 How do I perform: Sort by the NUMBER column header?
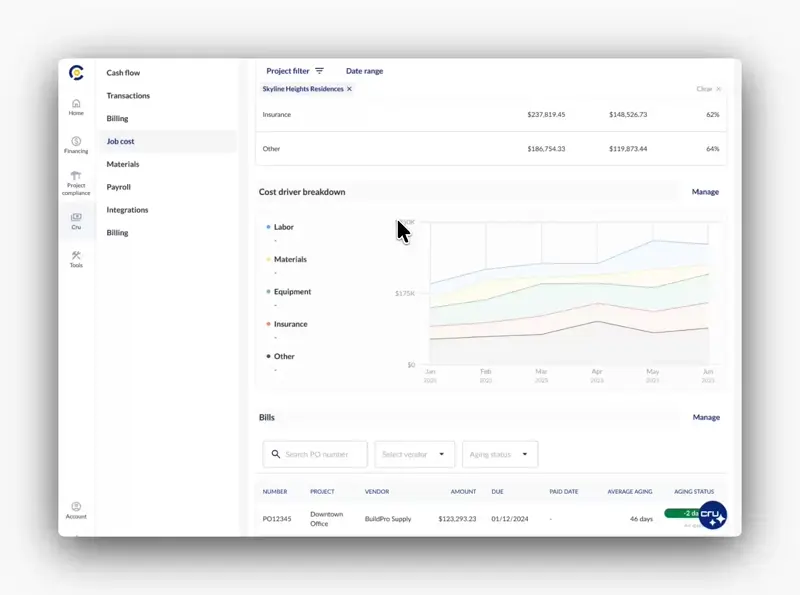click(275, 491)
